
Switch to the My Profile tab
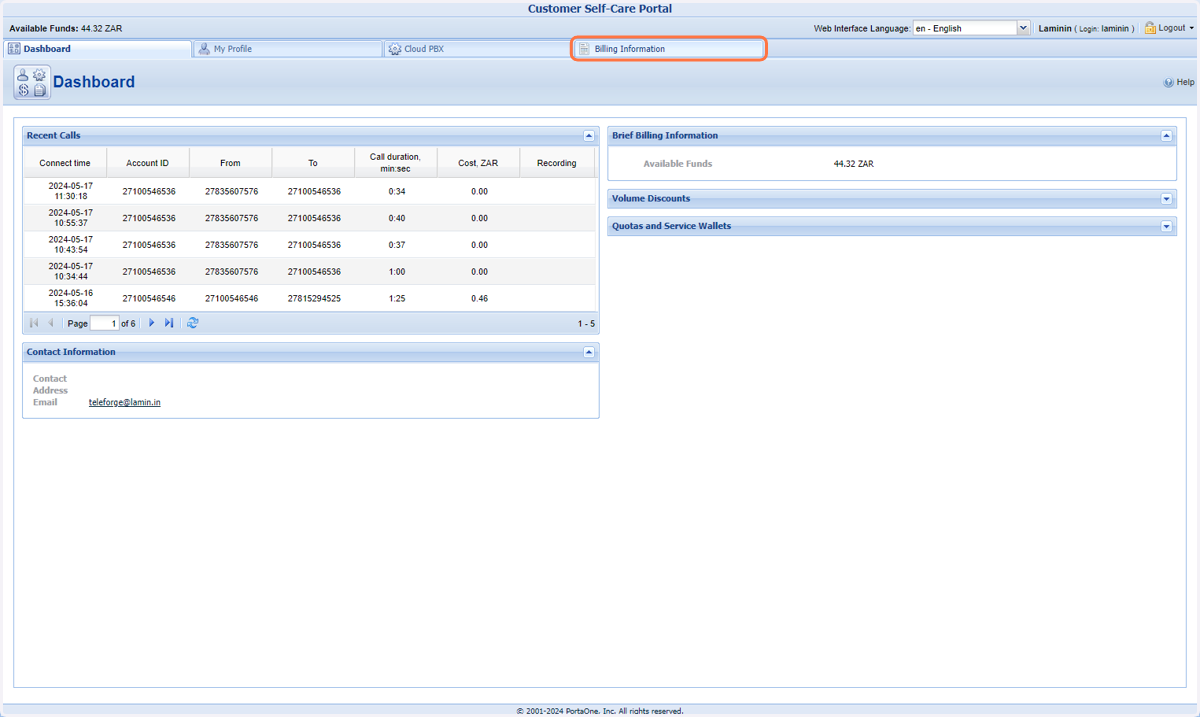pos(287,49)
